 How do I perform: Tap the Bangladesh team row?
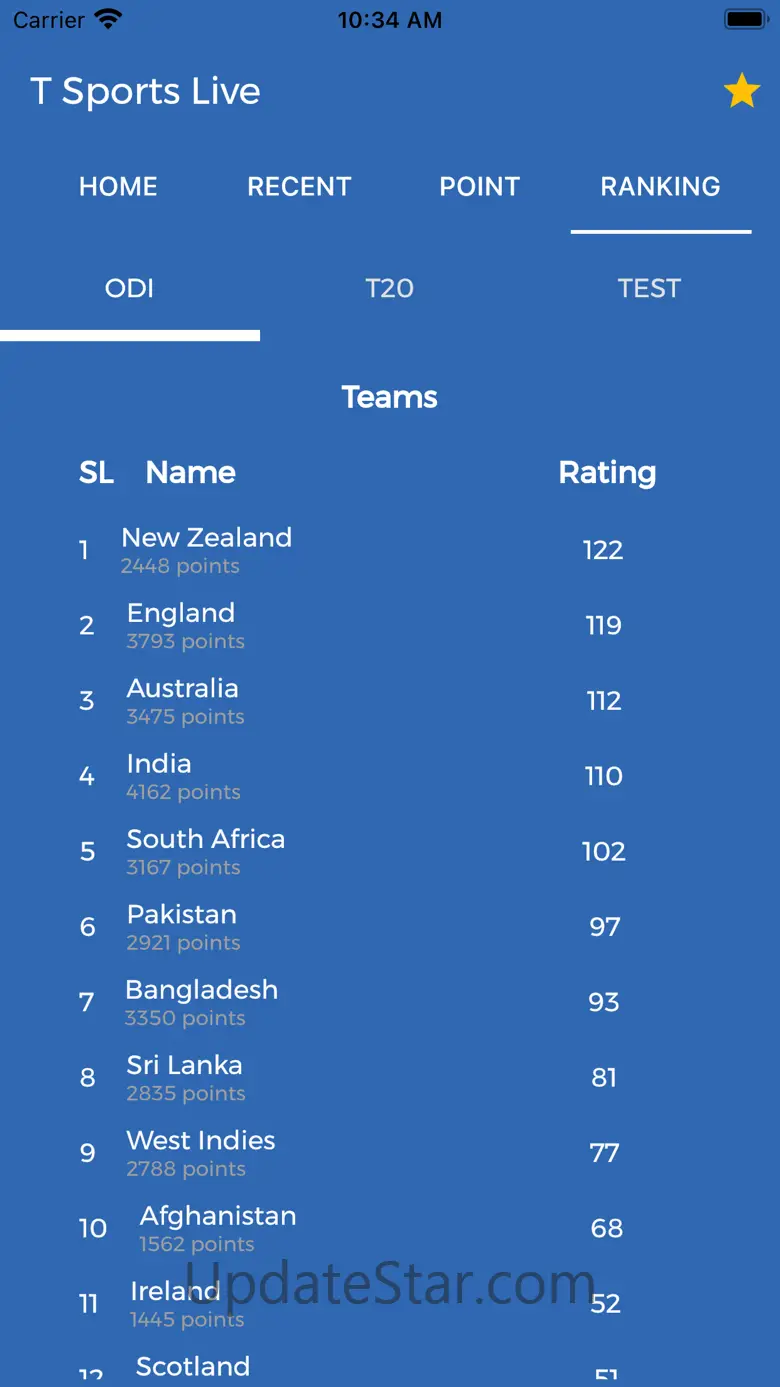(390, 1002)
